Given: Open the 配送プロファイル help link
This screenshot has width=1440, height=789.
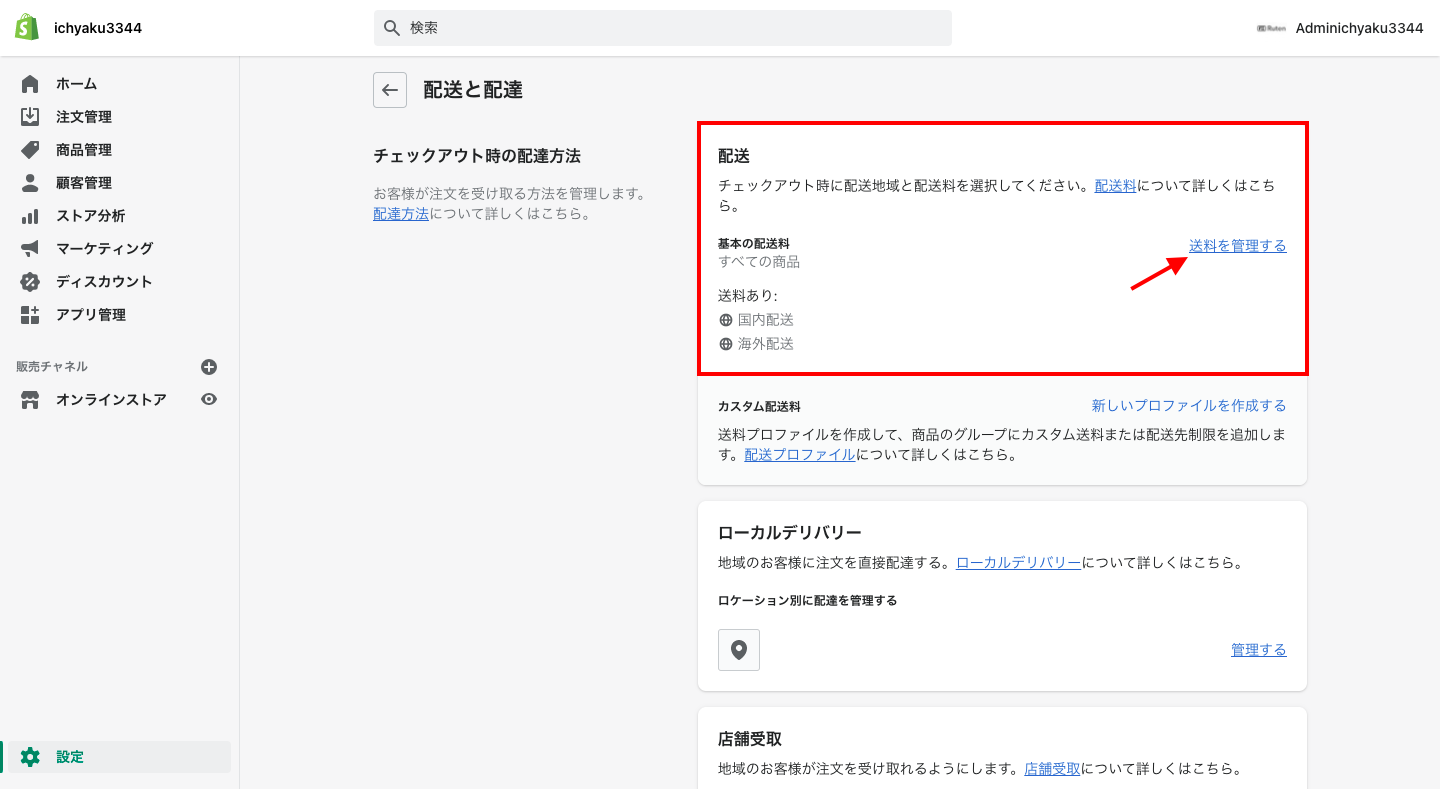Looking at the screenshot, I should 800,455.
